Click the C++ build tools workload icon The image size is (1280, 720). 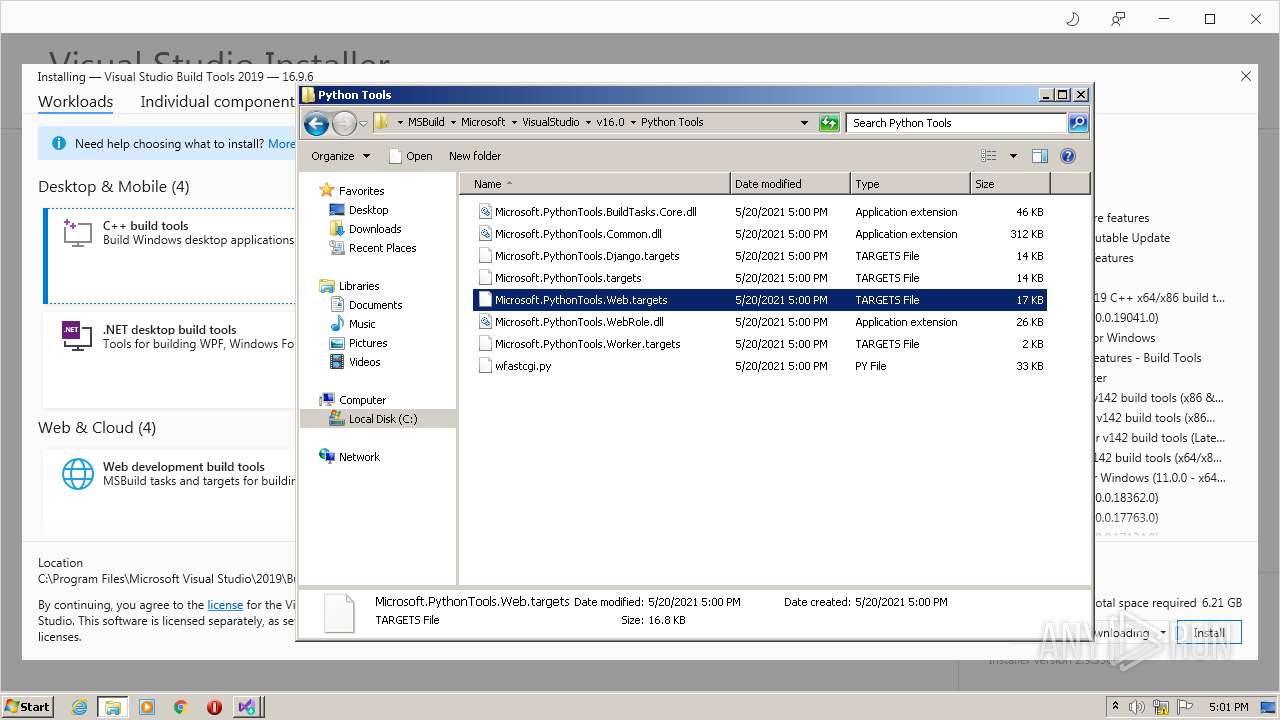pos(77,232)
